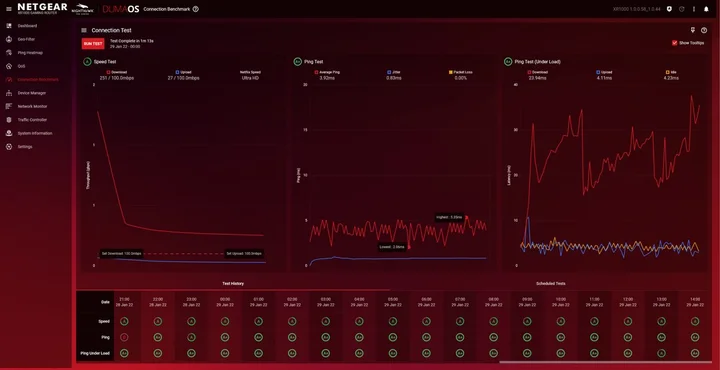Click the RUN TEST button
This screenshot has width=720, height=370.
point(93,43)
